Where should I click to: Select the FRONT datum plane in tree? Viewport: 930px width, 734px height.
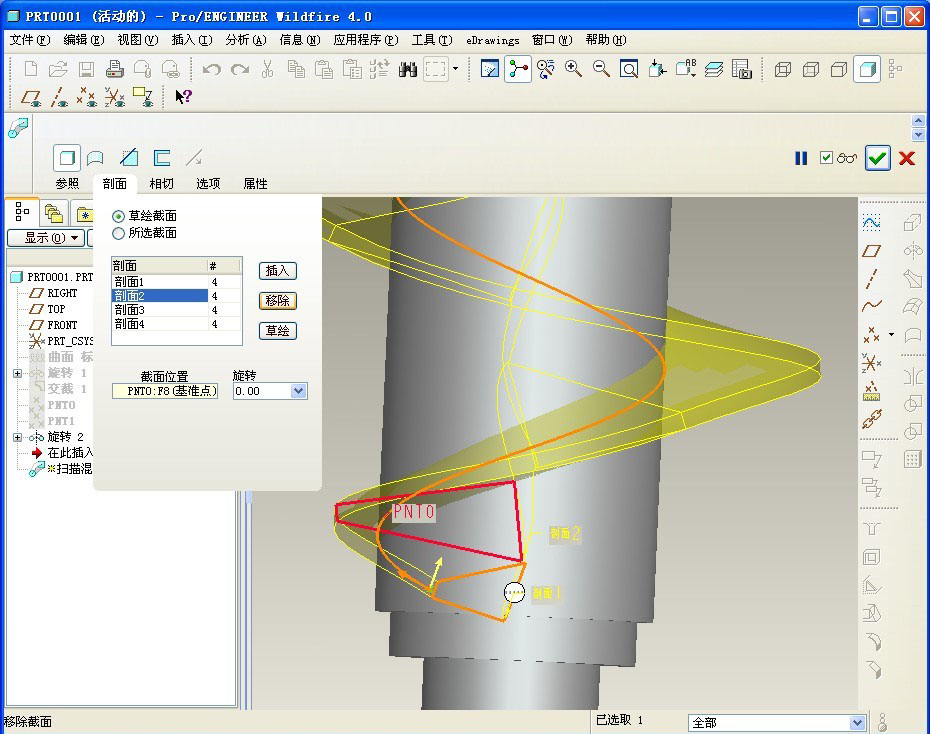click(x=62, y=325)
